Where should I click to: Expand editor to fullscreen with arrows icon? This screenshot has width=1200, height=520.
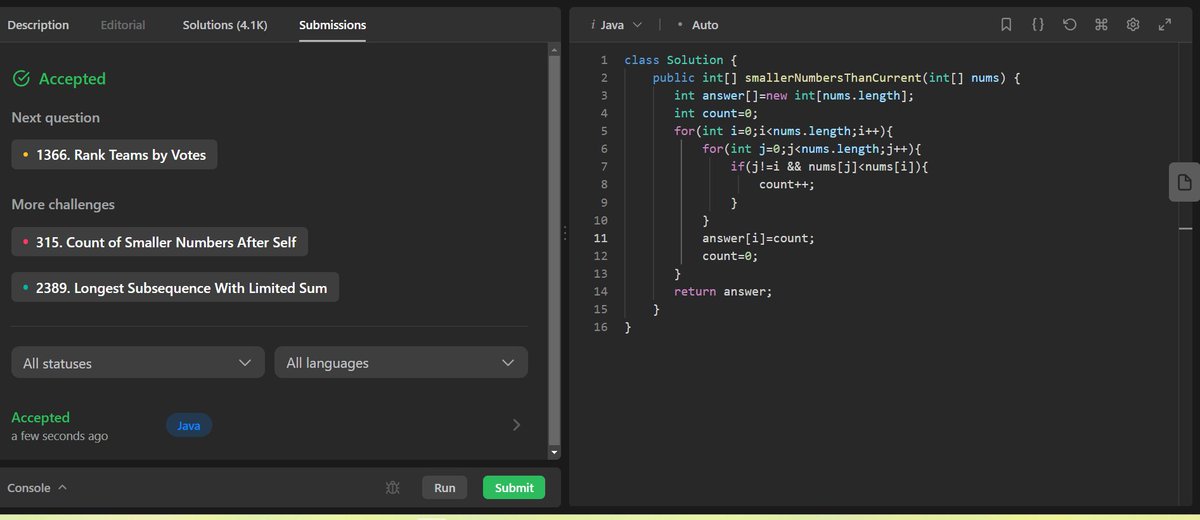coord(1164,25)
